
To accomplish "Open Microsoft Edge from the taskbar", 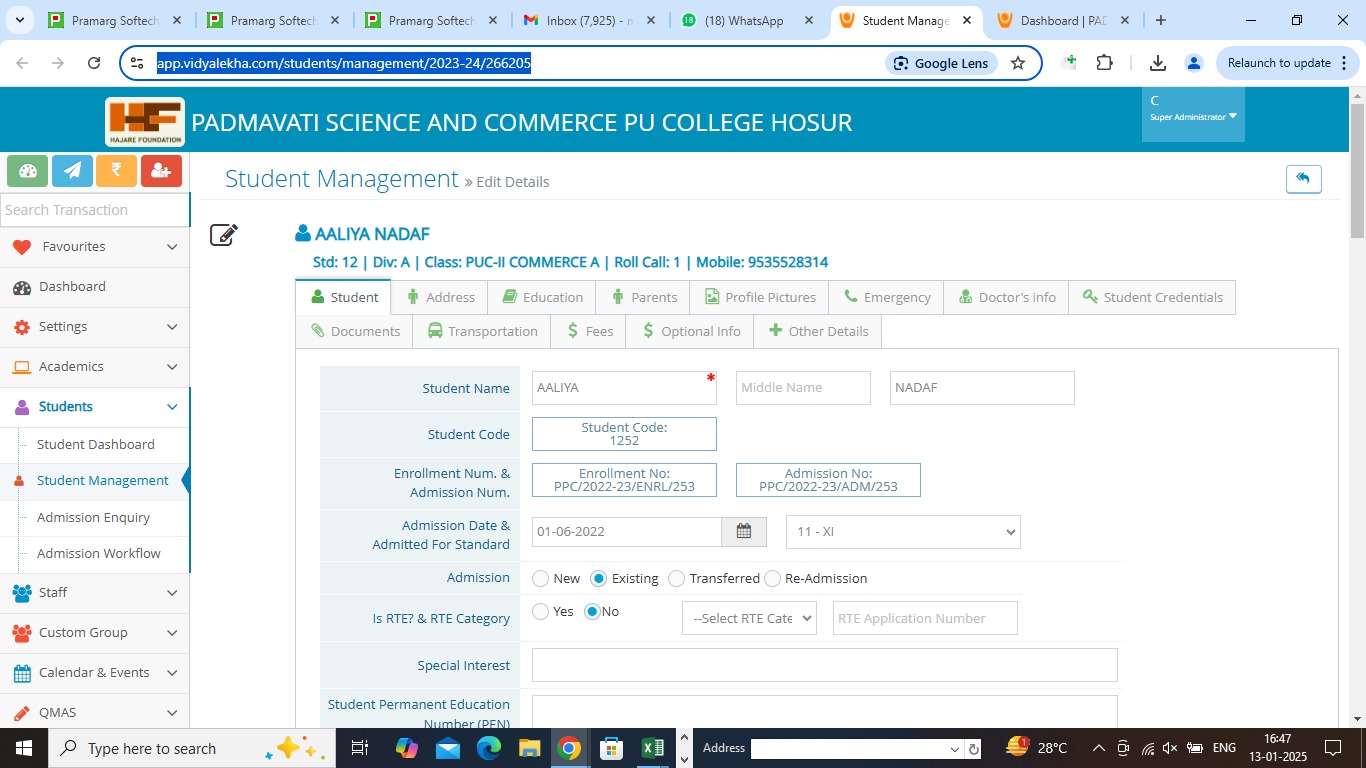I will [488, 748].
